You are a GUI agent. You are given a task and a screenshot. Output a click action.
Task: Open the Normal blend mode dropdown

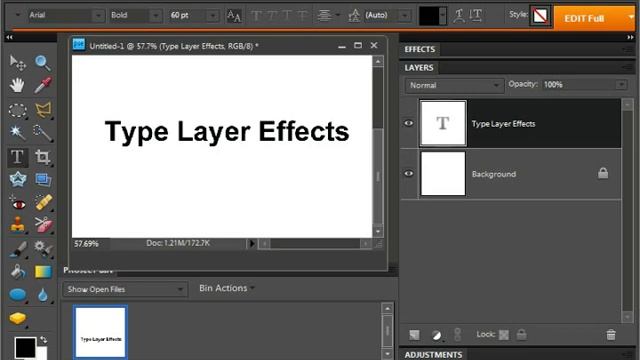point(454,85)
